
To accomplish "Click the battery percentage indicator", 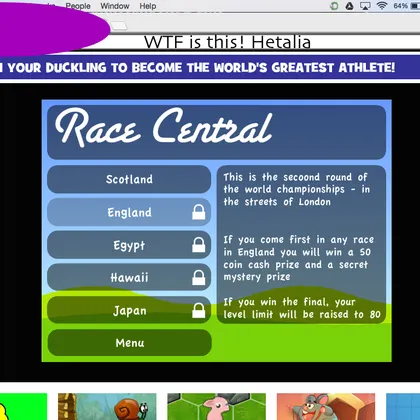I will [400, 6].
